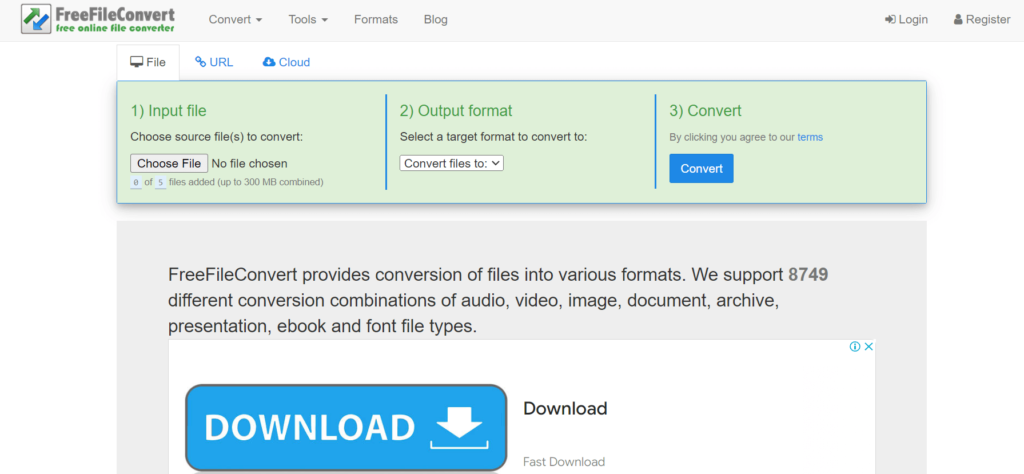Click the '8749' conversion count text
The height and width of the screenshot is (474, 1024).
(x=808, y=275)
